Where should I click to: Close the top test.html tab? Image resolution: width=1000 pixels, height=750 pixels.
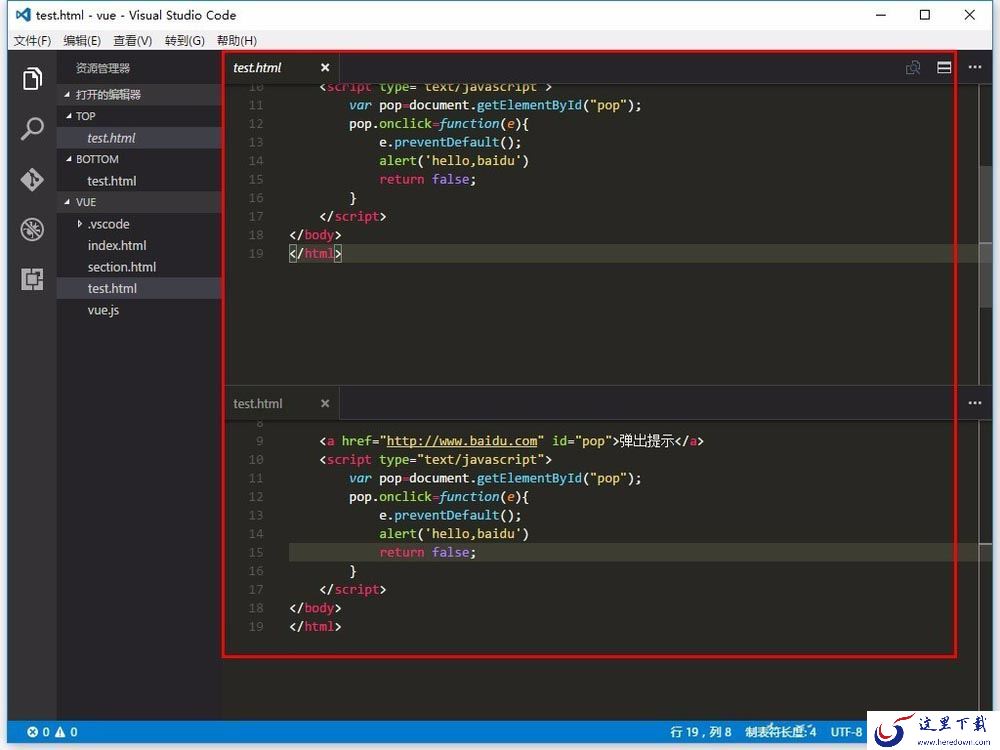325,68
